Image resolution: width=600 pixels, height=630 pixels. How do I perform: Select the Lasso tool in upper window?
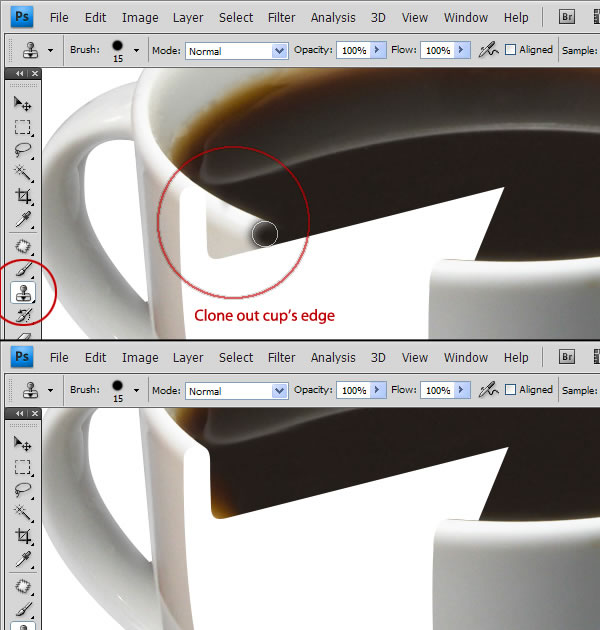click(23, 150)
